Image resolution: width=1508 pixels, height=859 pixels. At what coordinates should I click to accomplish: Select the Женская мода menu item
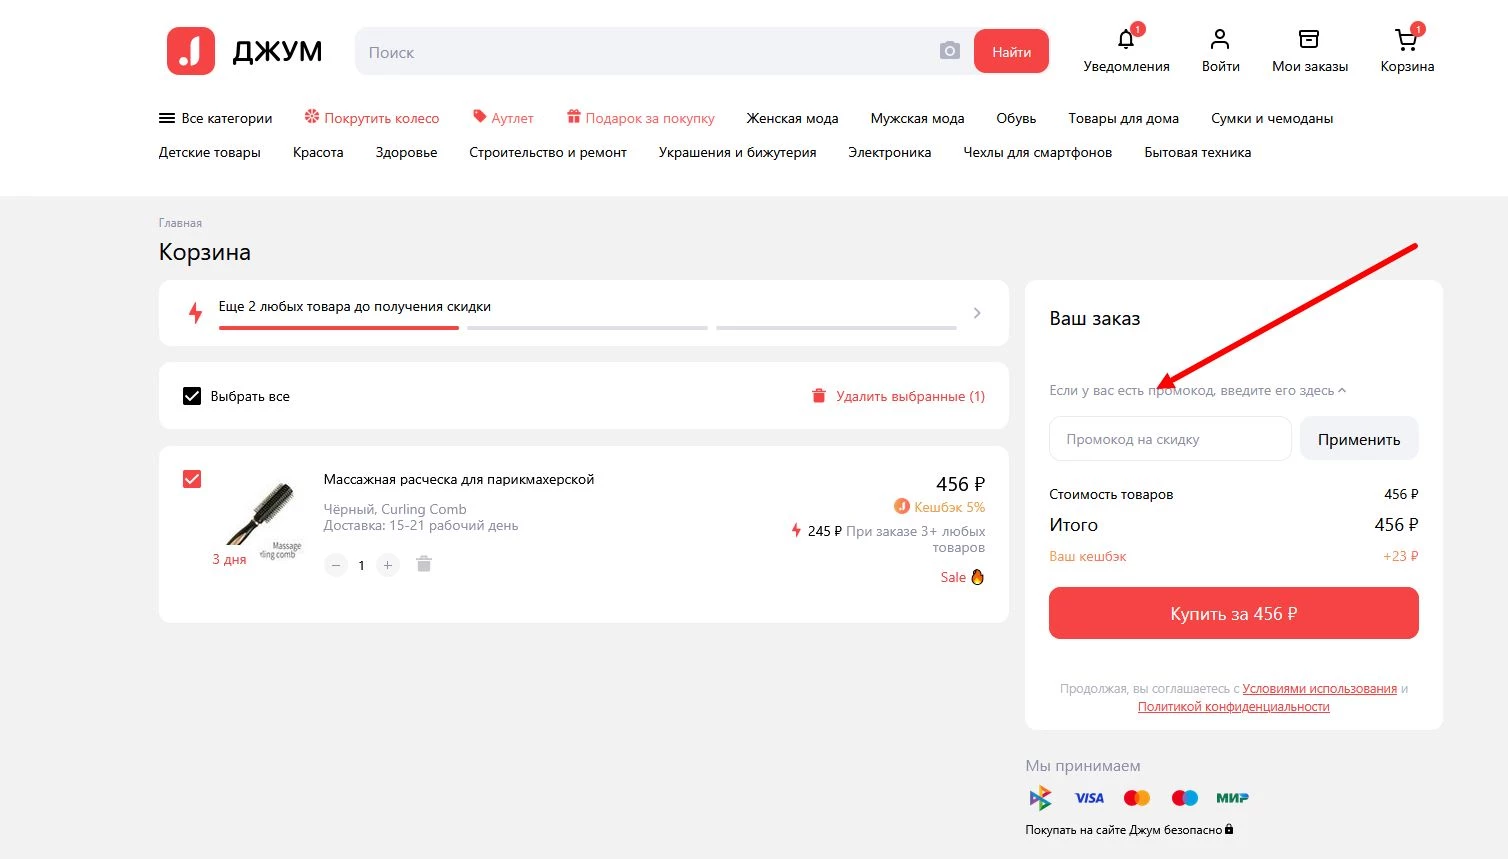(791, 118)
